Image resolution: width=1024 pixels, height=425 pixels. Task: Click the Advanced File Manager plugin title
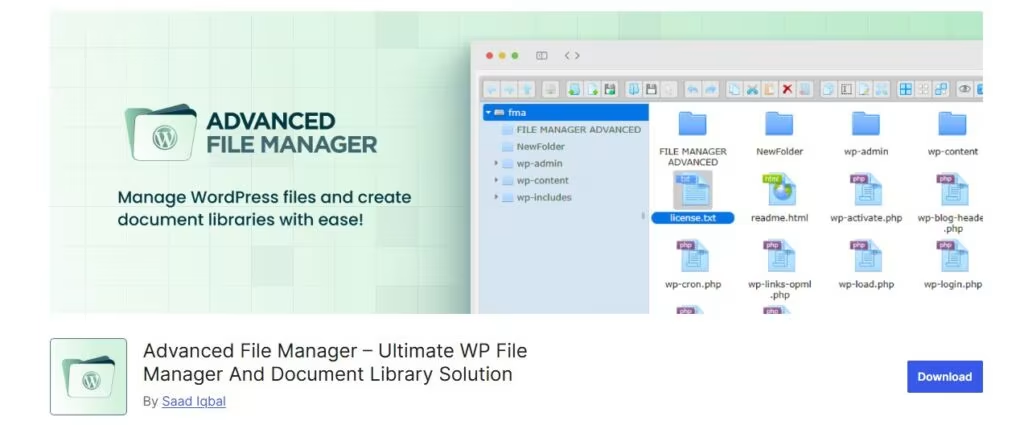[x=335, y=362]
